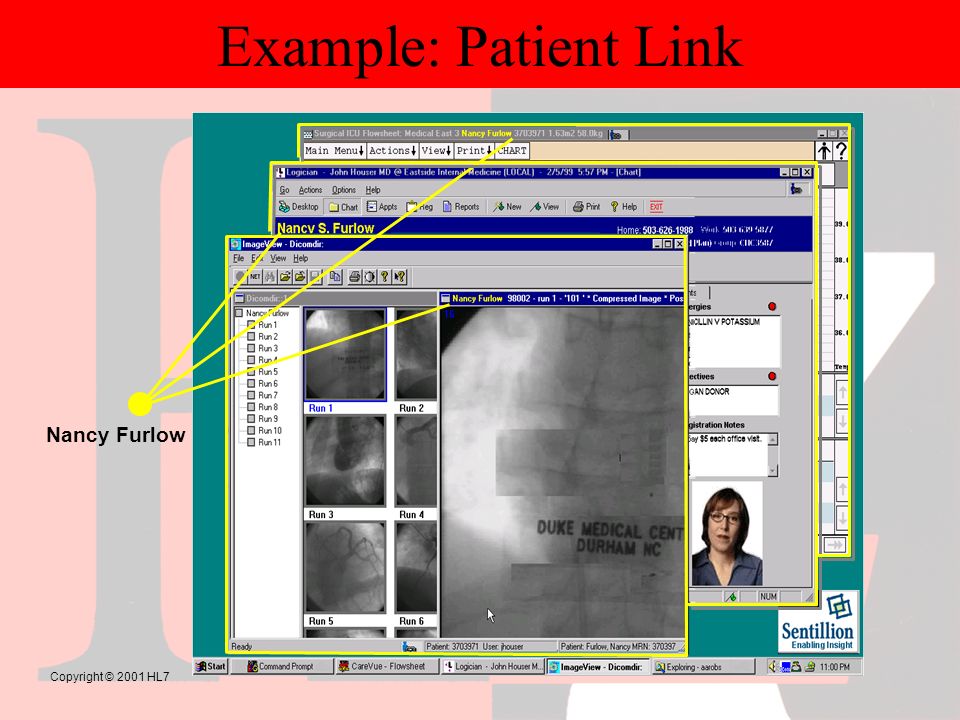
Task: Open Appts in the Logician toolbar
Action: click(382, 207)
